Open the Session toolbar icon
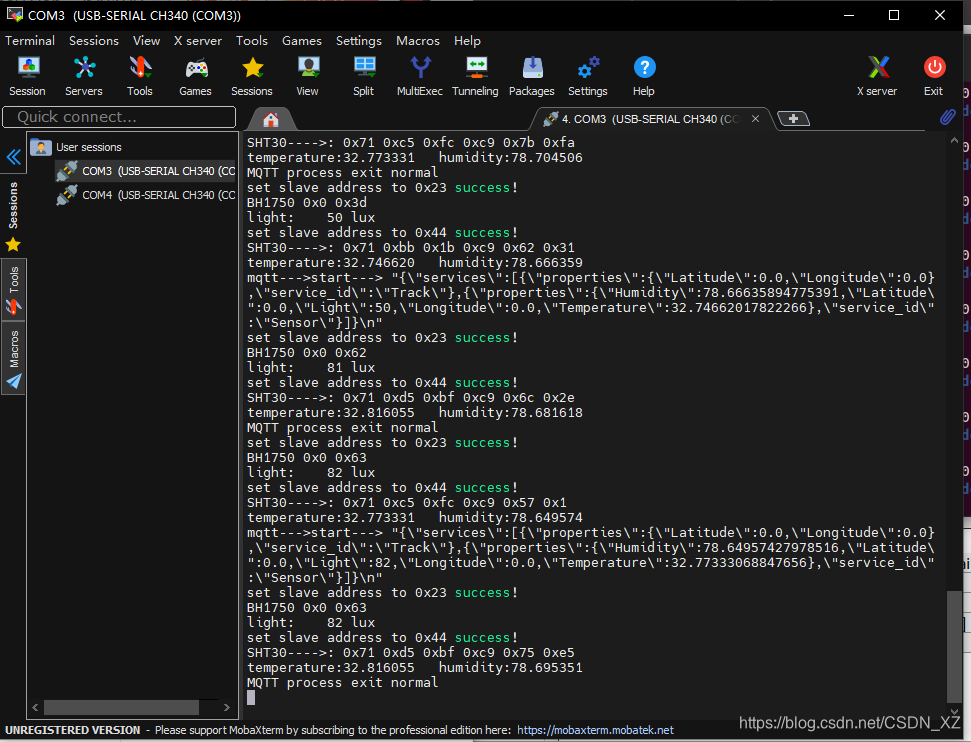The image size is (971, 742). tap(27, 76)
